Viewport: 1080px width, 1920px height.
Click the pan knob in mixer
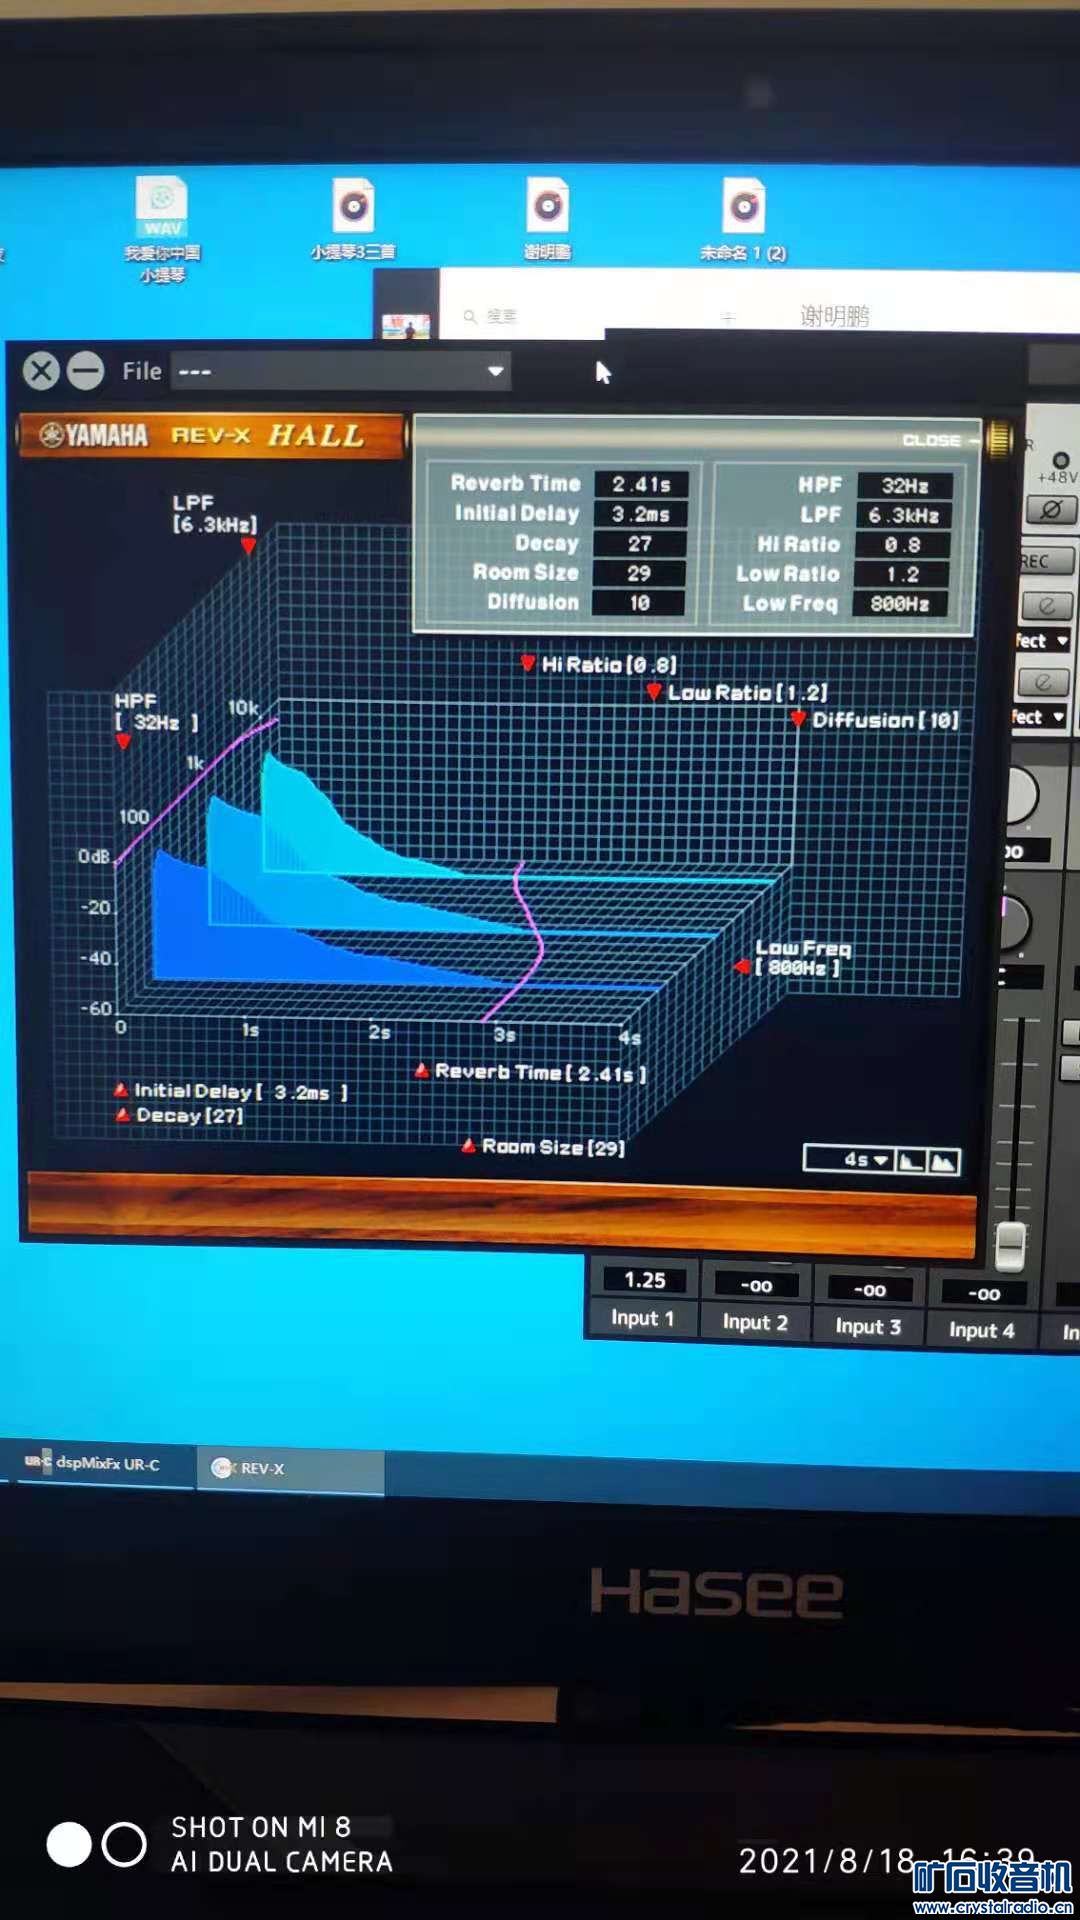[1015, 922]
